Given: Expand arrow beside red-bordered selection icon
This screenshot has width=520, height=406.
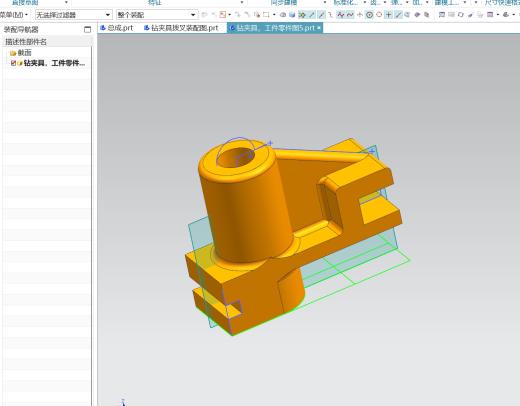Looking at the screenshot, I should pos(230,15).
